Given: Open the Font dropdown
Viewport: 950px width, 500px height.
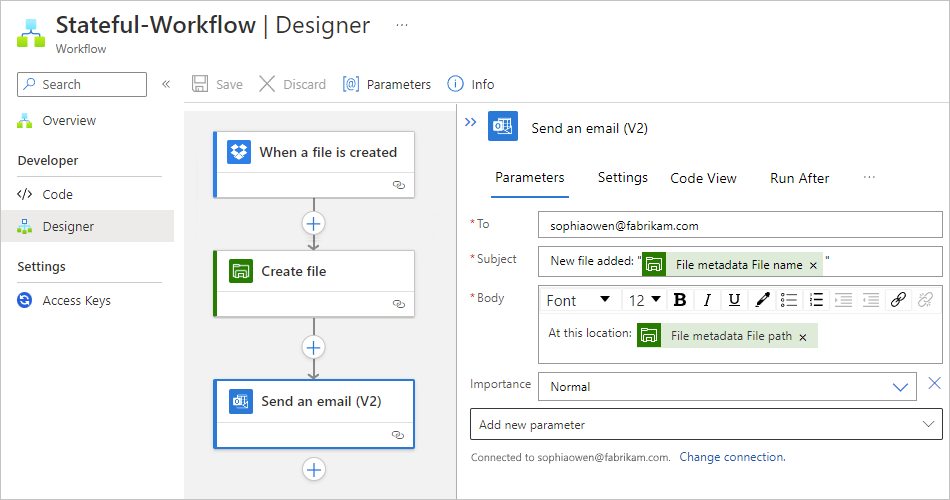Looking at the screenshot, I should [579, 300].
